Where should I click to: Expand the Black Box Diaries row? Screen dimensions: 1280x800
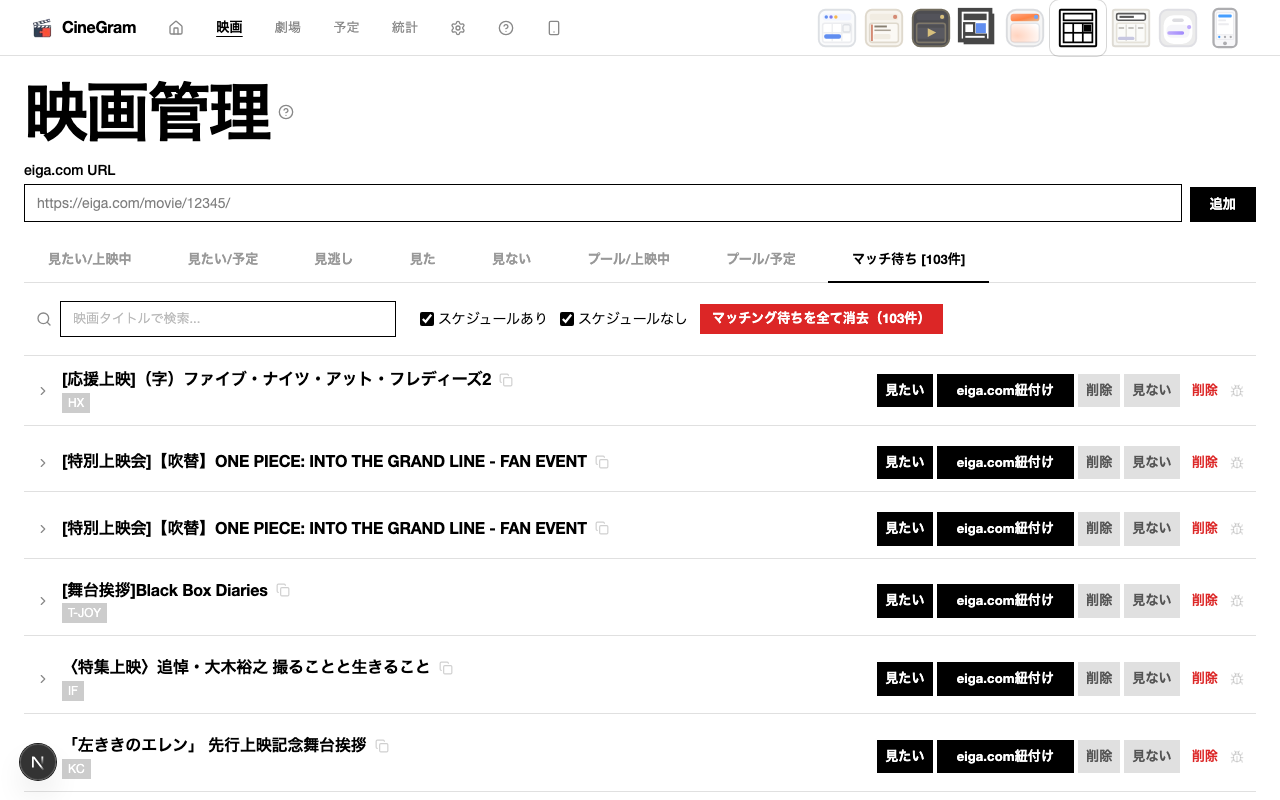[x=43, y=600]
